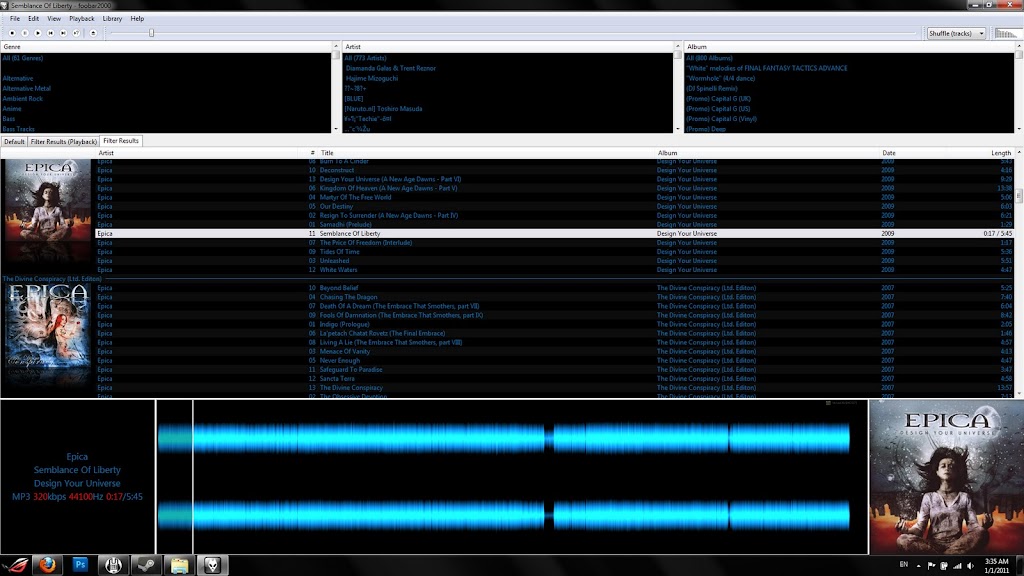Image resolution: width=1024 pixels, height=576 pixels.
Task: Open the Edit menu
Action: click(x=33, y=19)
